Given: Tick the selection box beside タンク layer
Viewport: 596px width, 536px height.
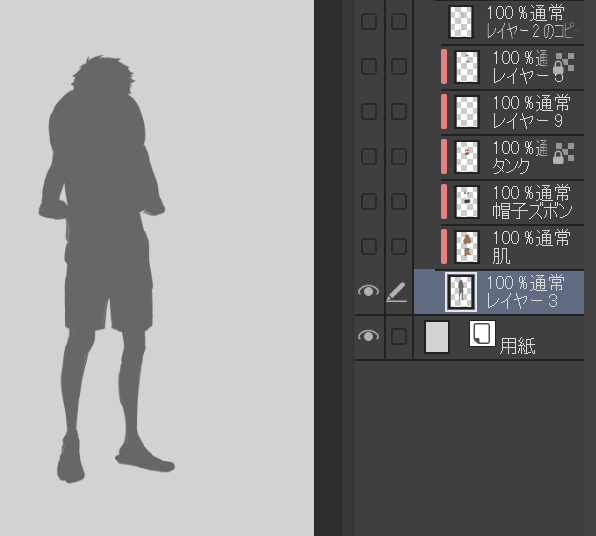Looking at the screenshot, I should click(399, 156).
